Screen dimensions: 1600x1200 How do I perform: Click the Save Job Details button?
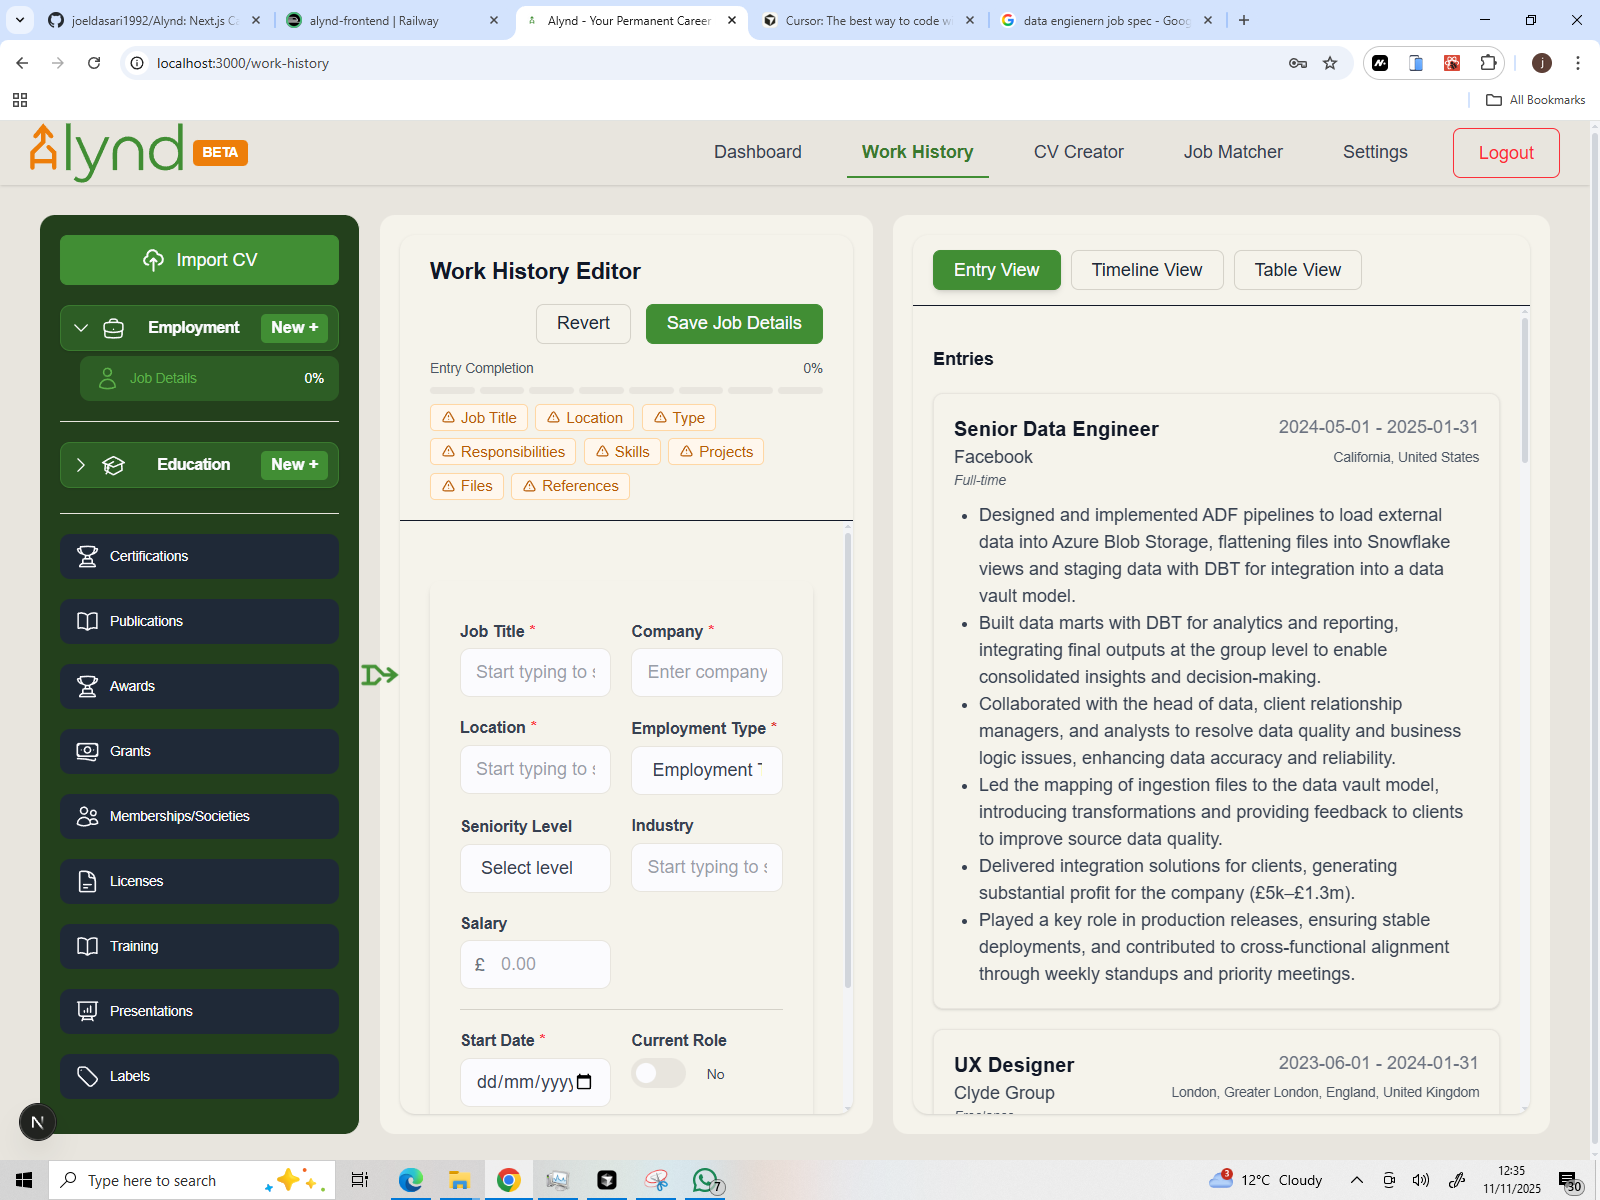coord(733,323)
